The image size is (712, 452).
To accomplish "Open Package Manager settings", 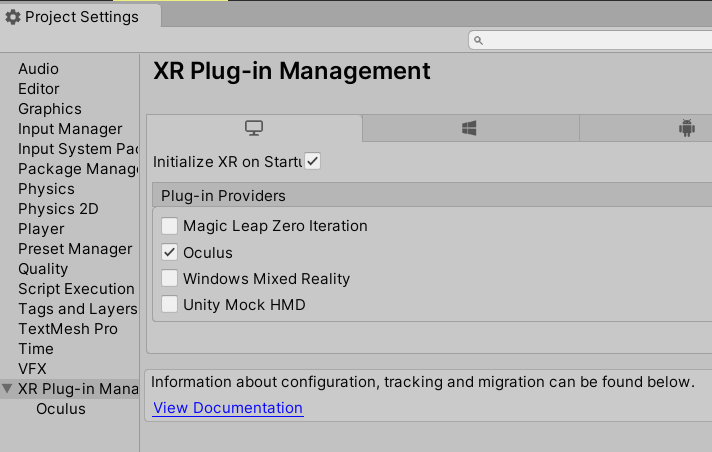I will [78, 169].
